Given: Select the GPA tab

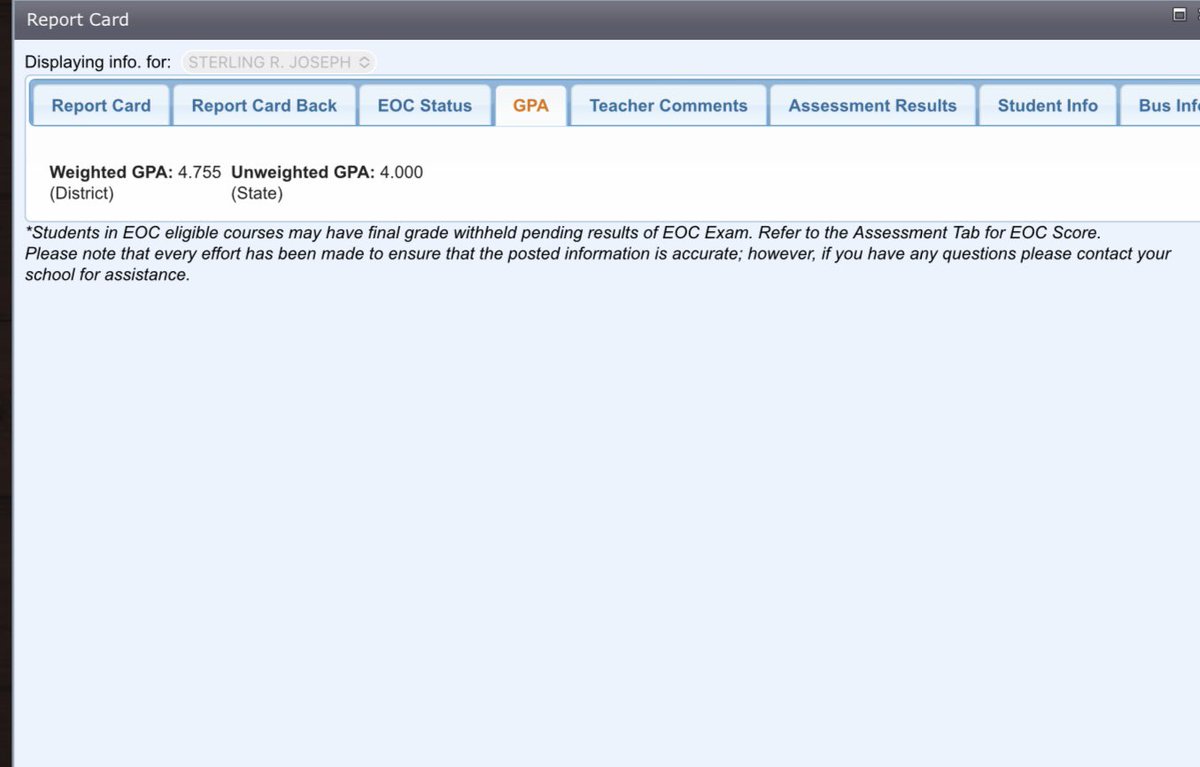Looking at the screenshot, I should [531, 105].
